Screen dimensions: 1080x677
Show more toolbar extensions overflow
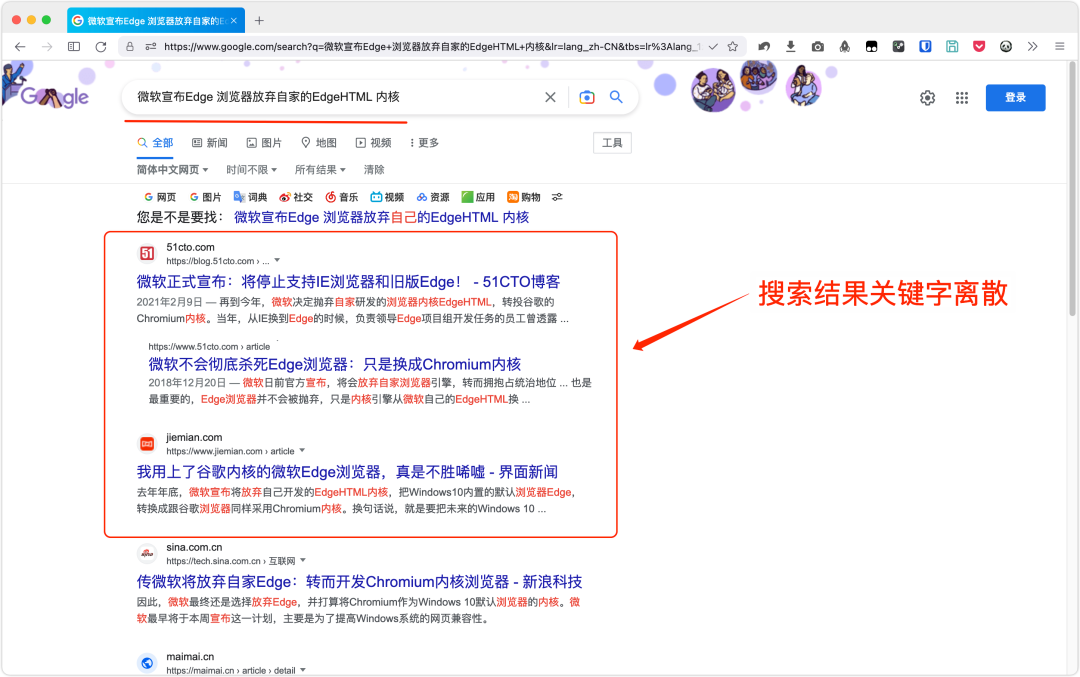(1032, 47)
